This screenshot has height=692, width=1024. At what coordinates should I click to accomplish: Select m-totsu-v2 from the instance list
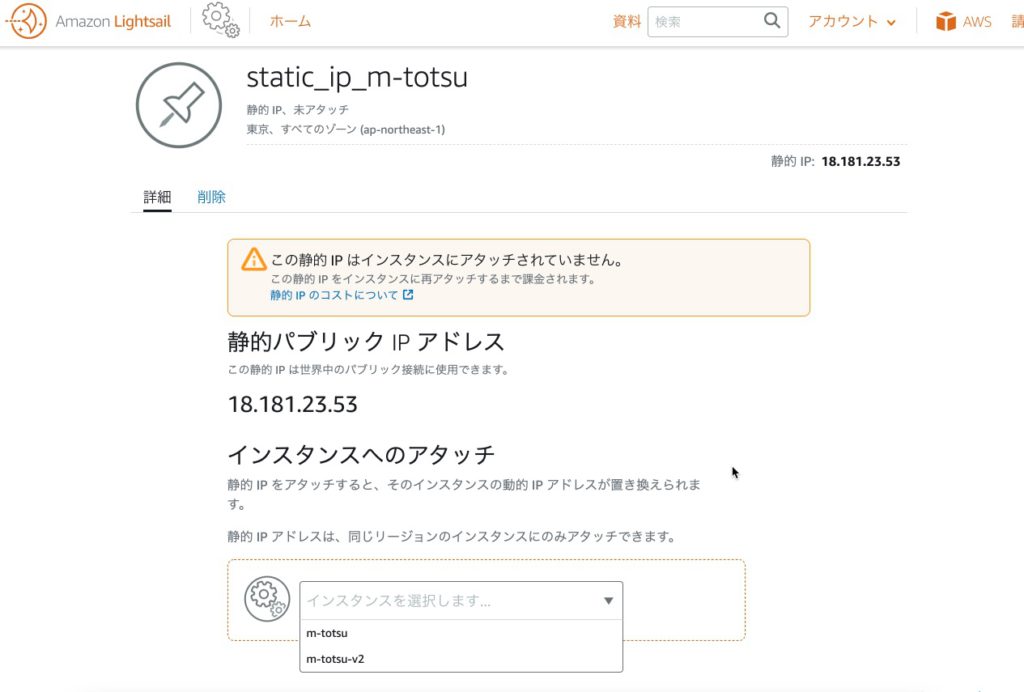(335, 659)
